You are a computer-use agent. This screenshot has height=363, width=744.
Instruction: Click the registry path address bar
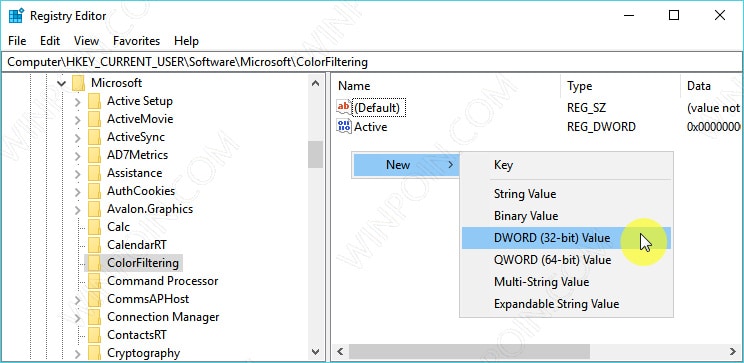pyautogui.click(x=372, y=62)
